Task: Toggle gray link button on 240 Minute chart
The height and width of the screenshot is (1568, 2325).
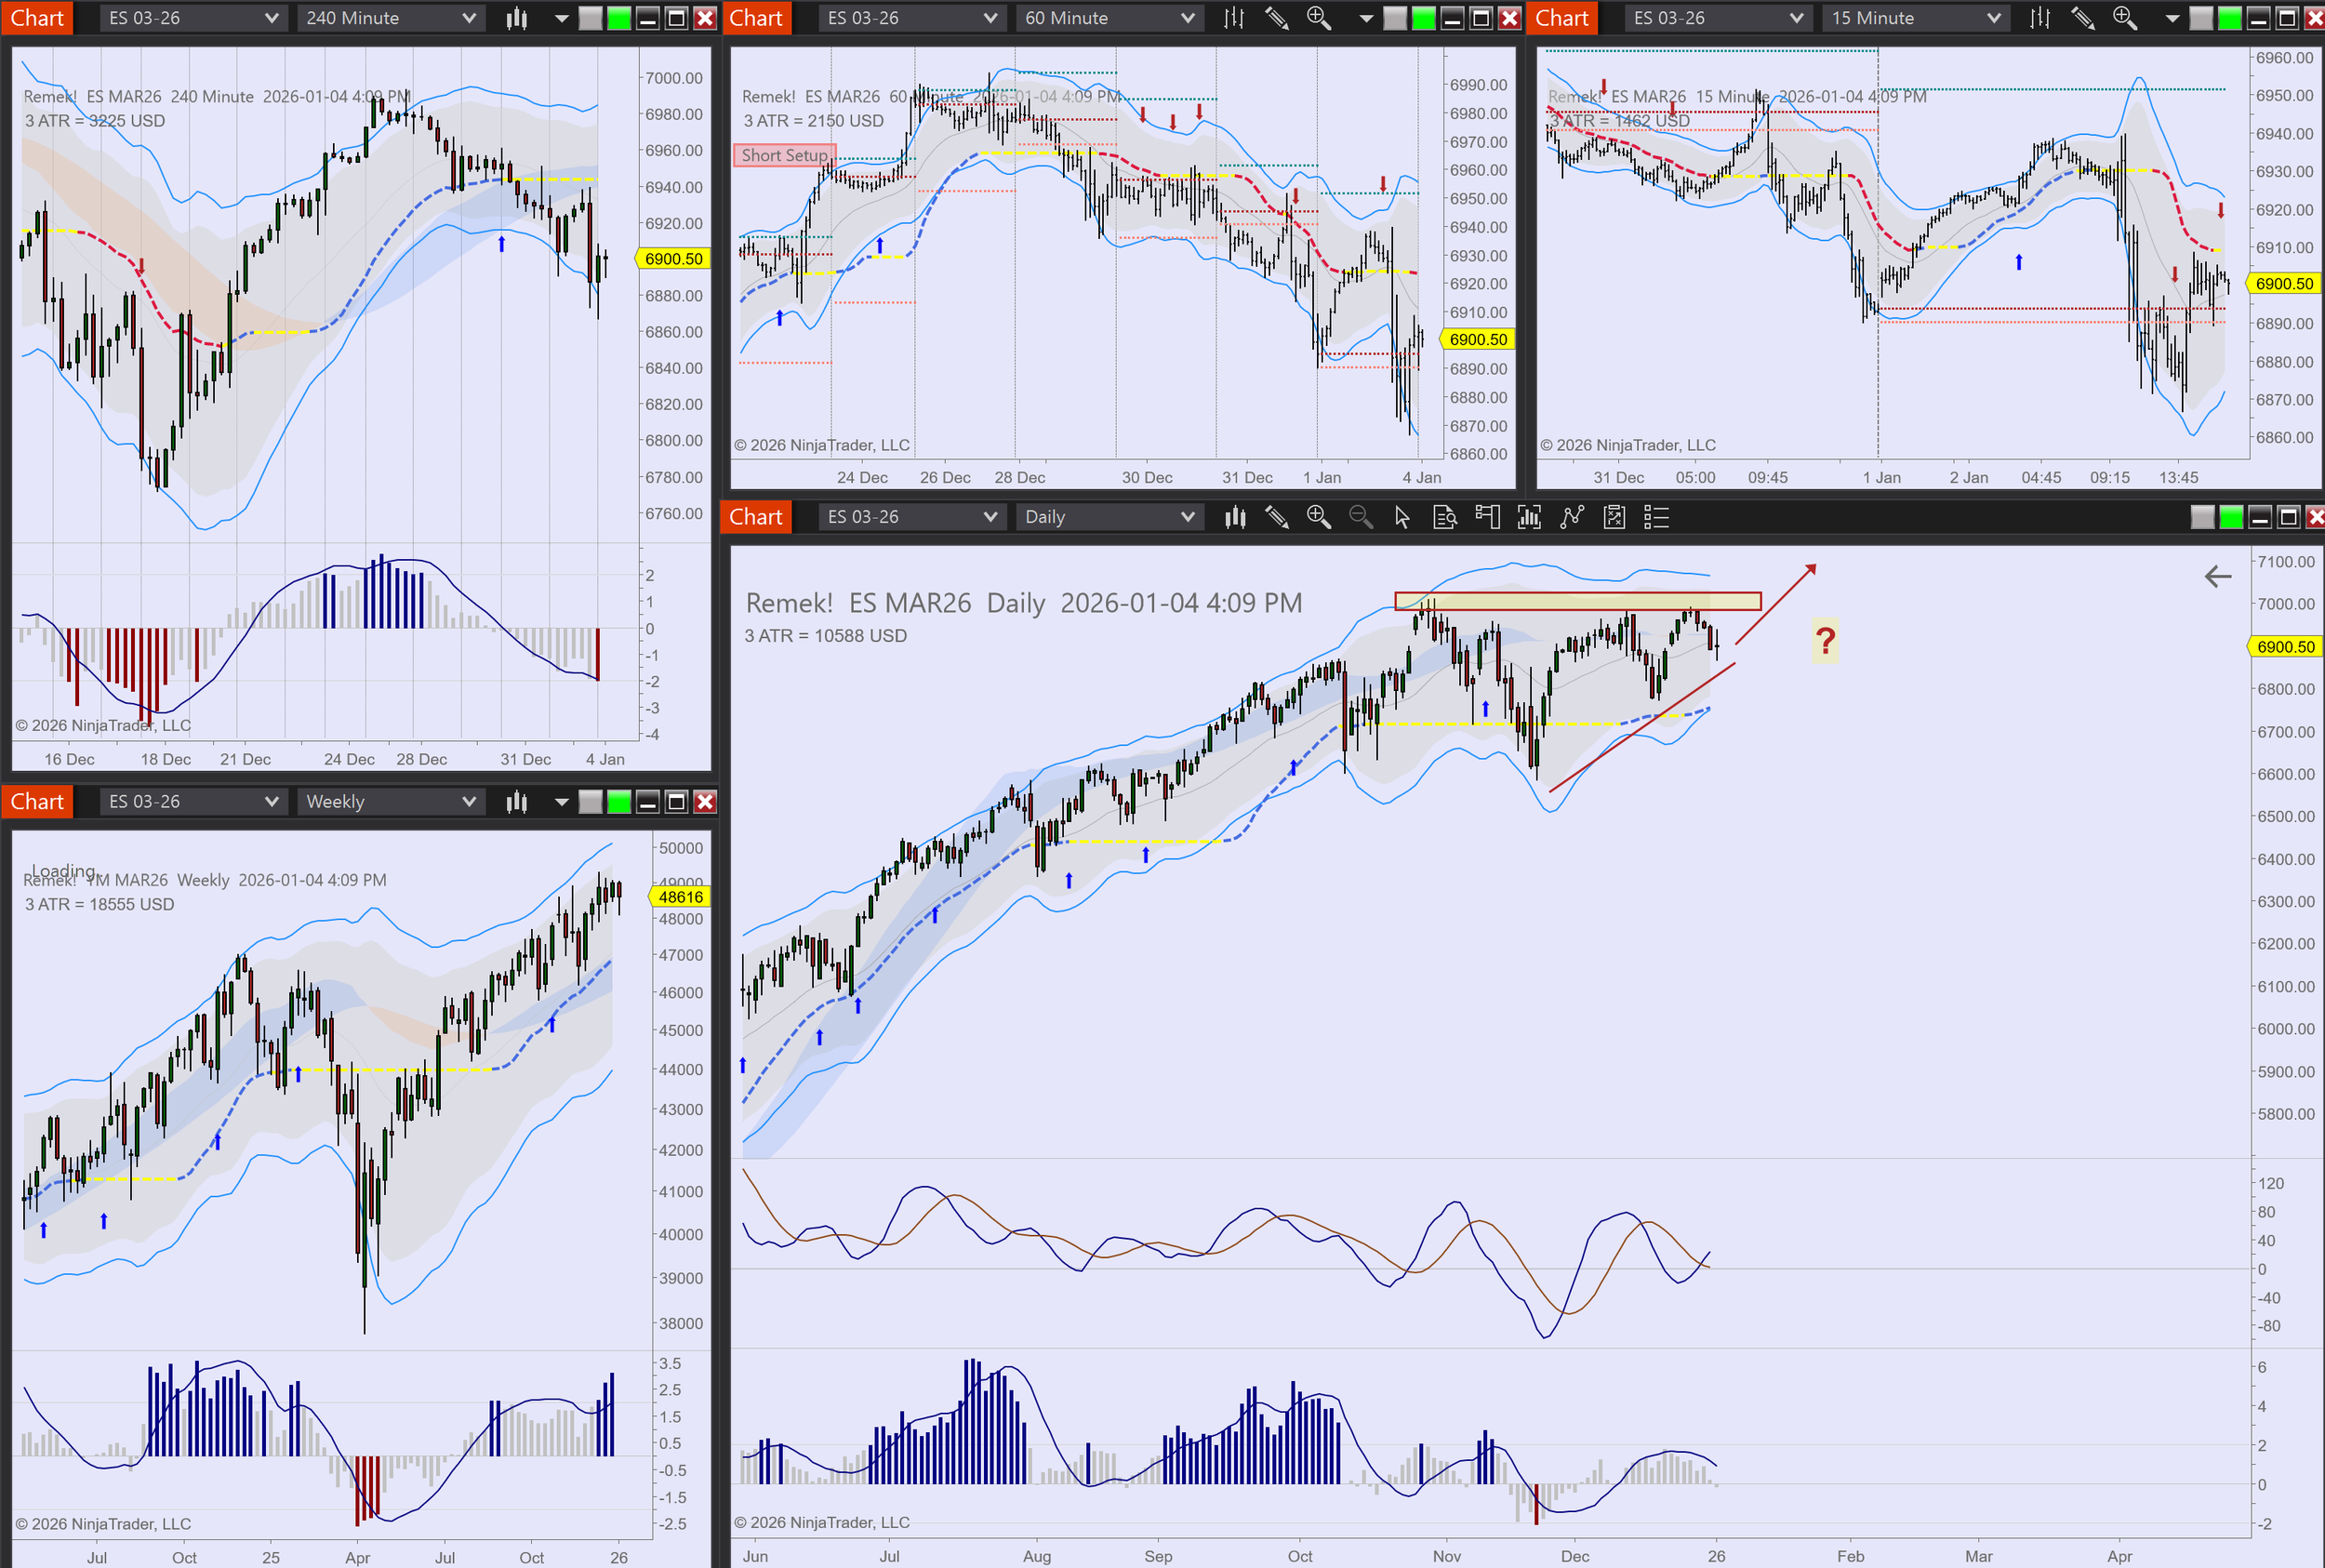Action: pos(591,18)
